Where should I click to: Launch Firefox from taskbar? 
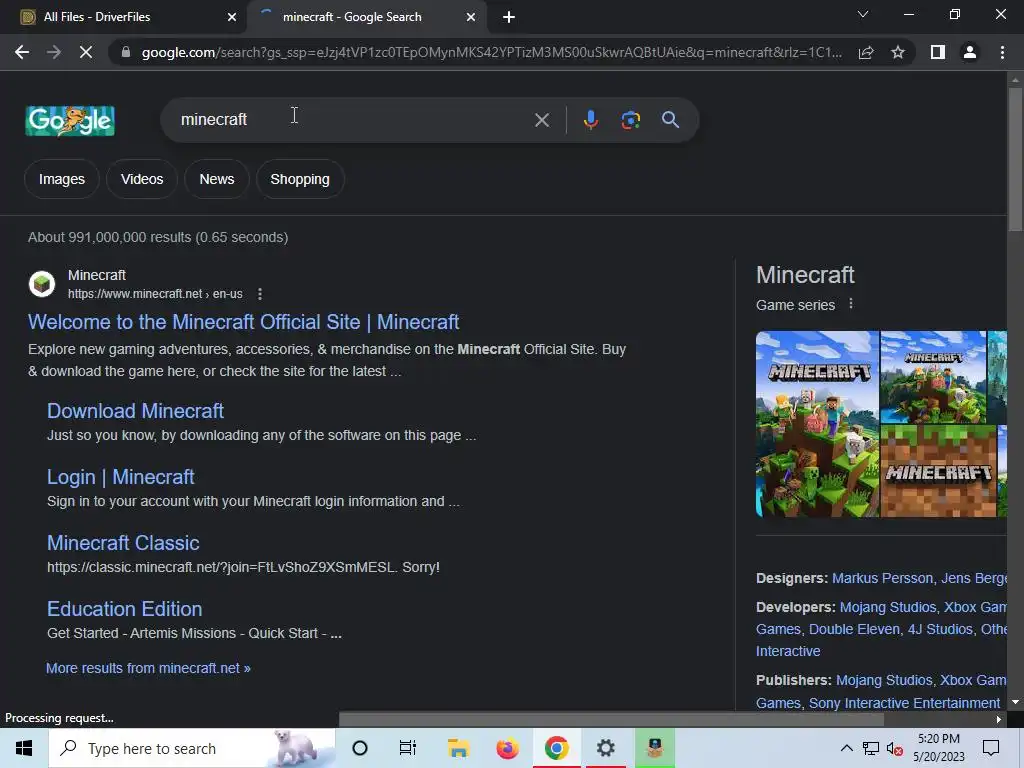pos(507,748)
